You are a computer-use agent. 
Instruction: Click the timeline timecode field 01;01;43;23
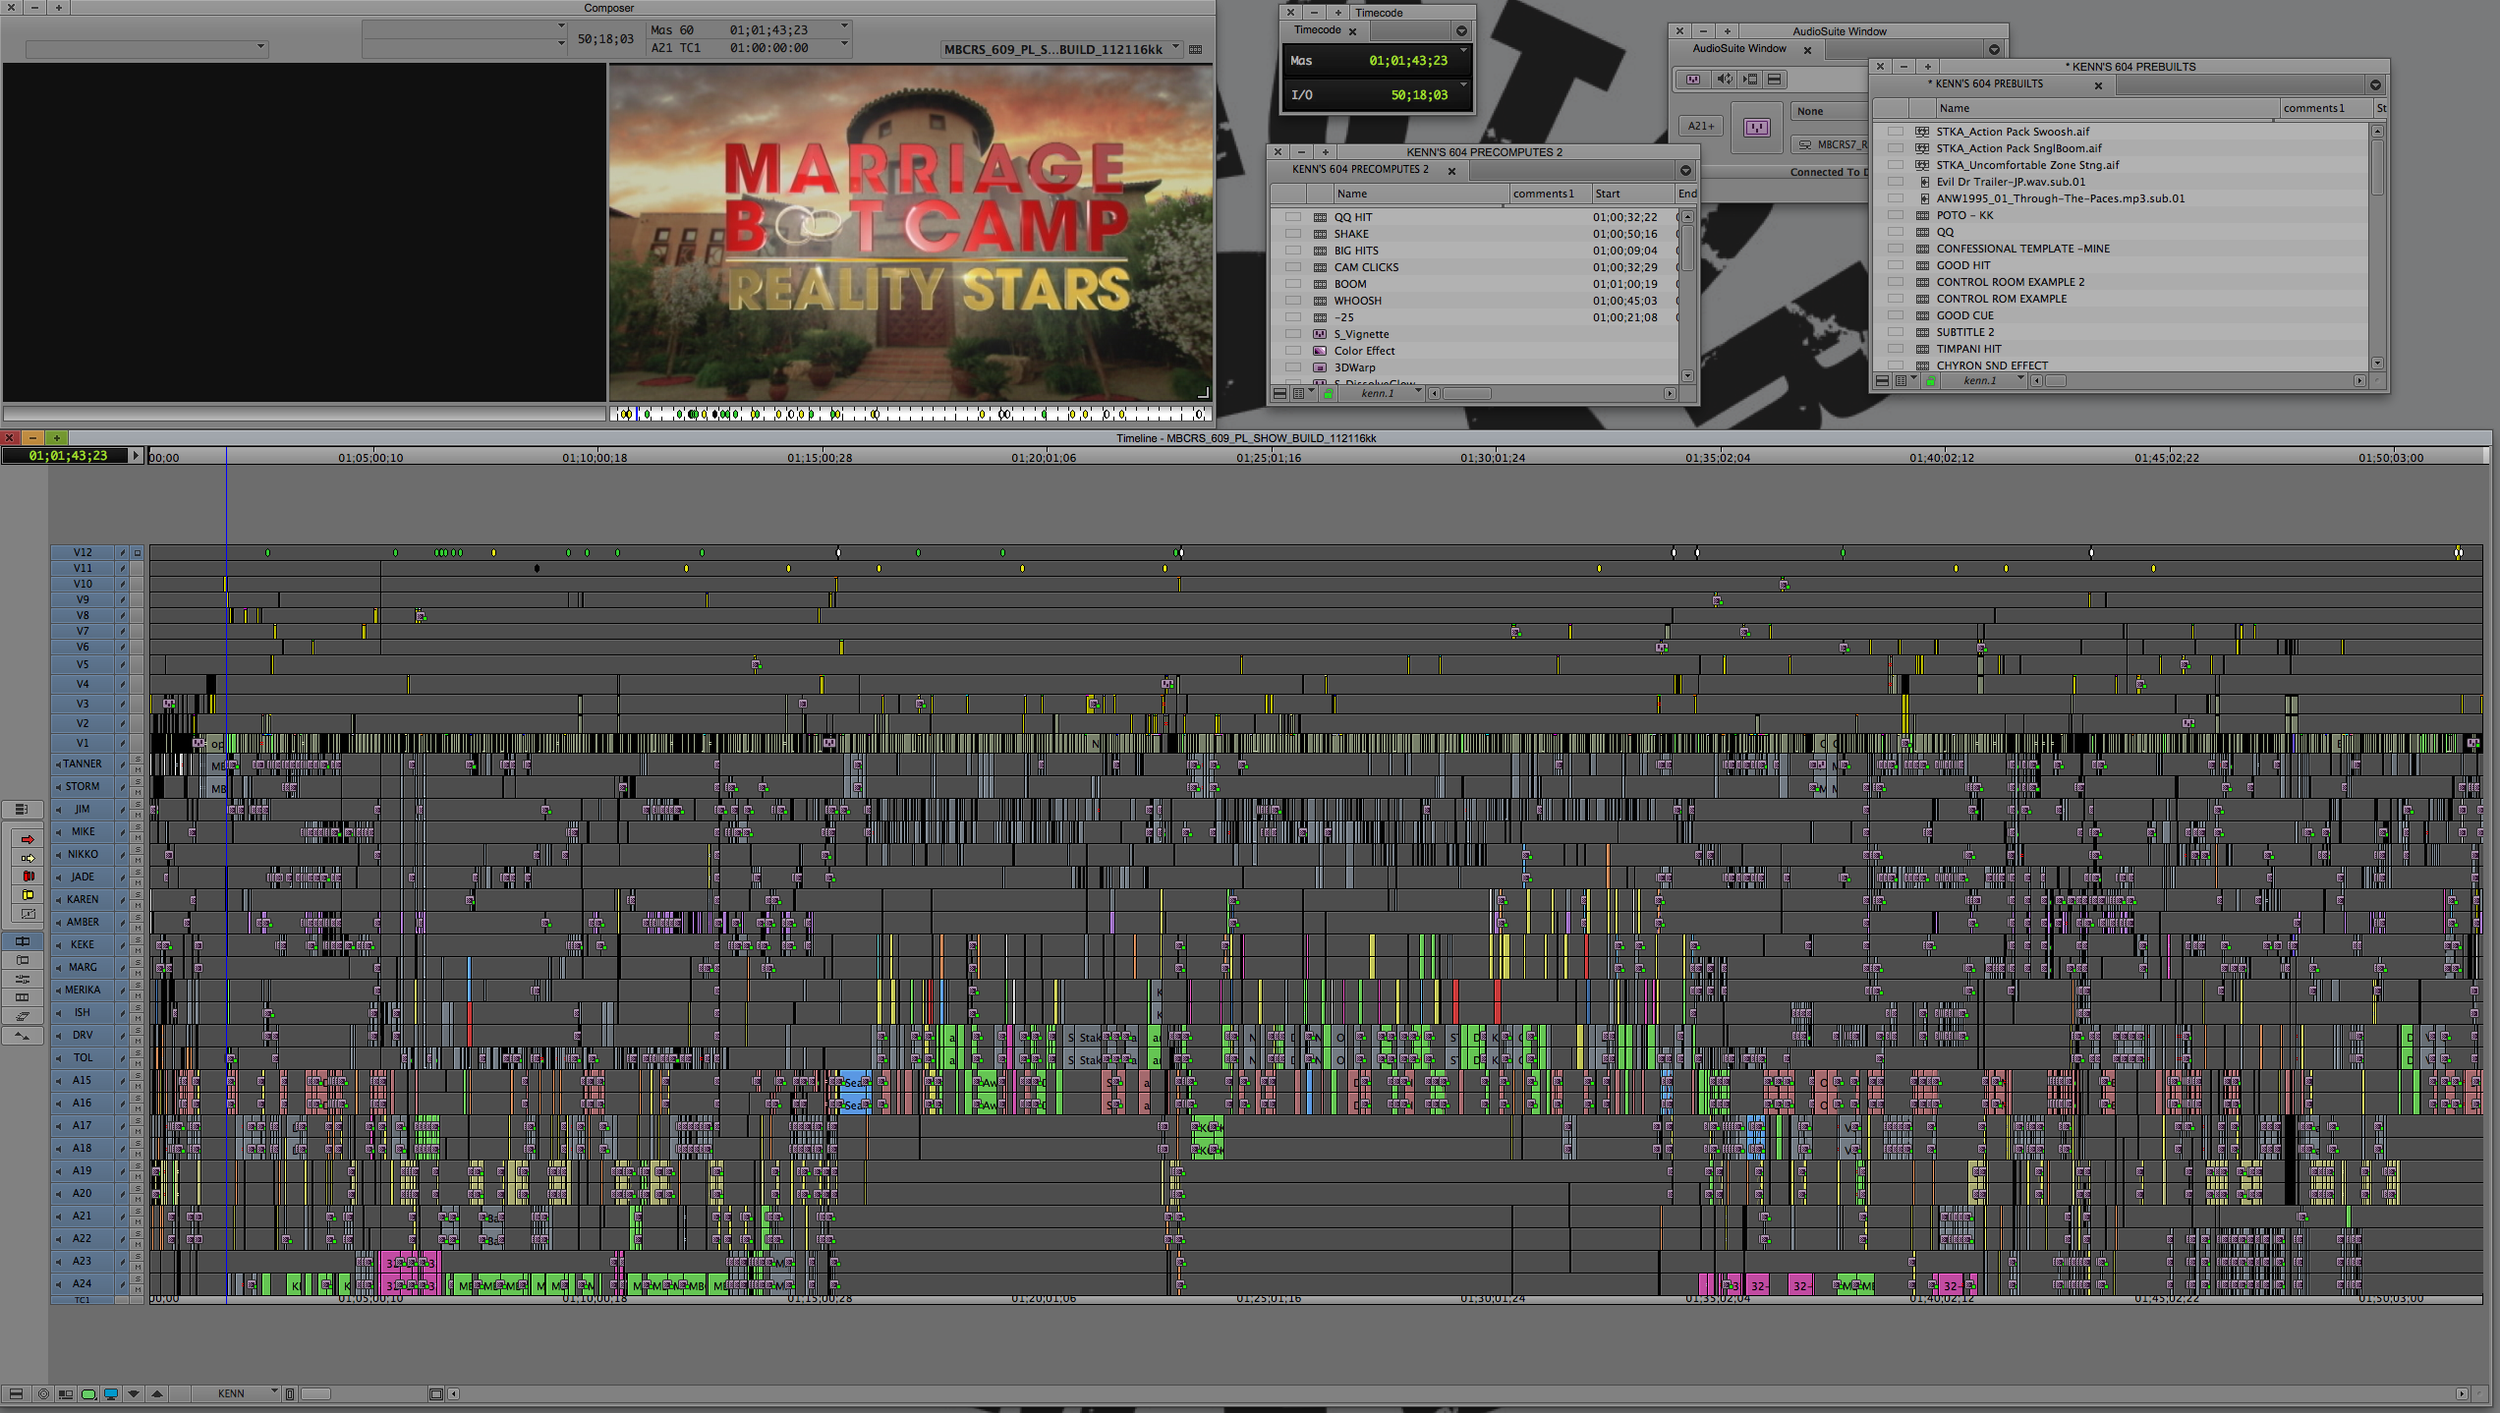68,456
